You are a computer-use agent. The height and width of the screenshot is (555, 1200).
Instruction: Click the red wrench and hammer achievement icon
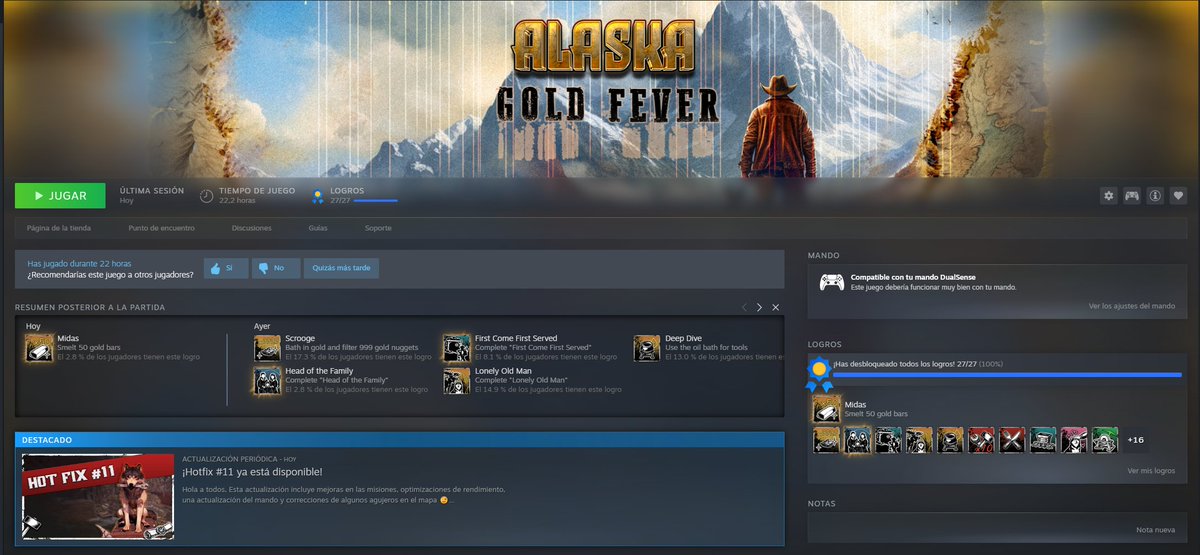pyautogui.click(x=981, y=440)
